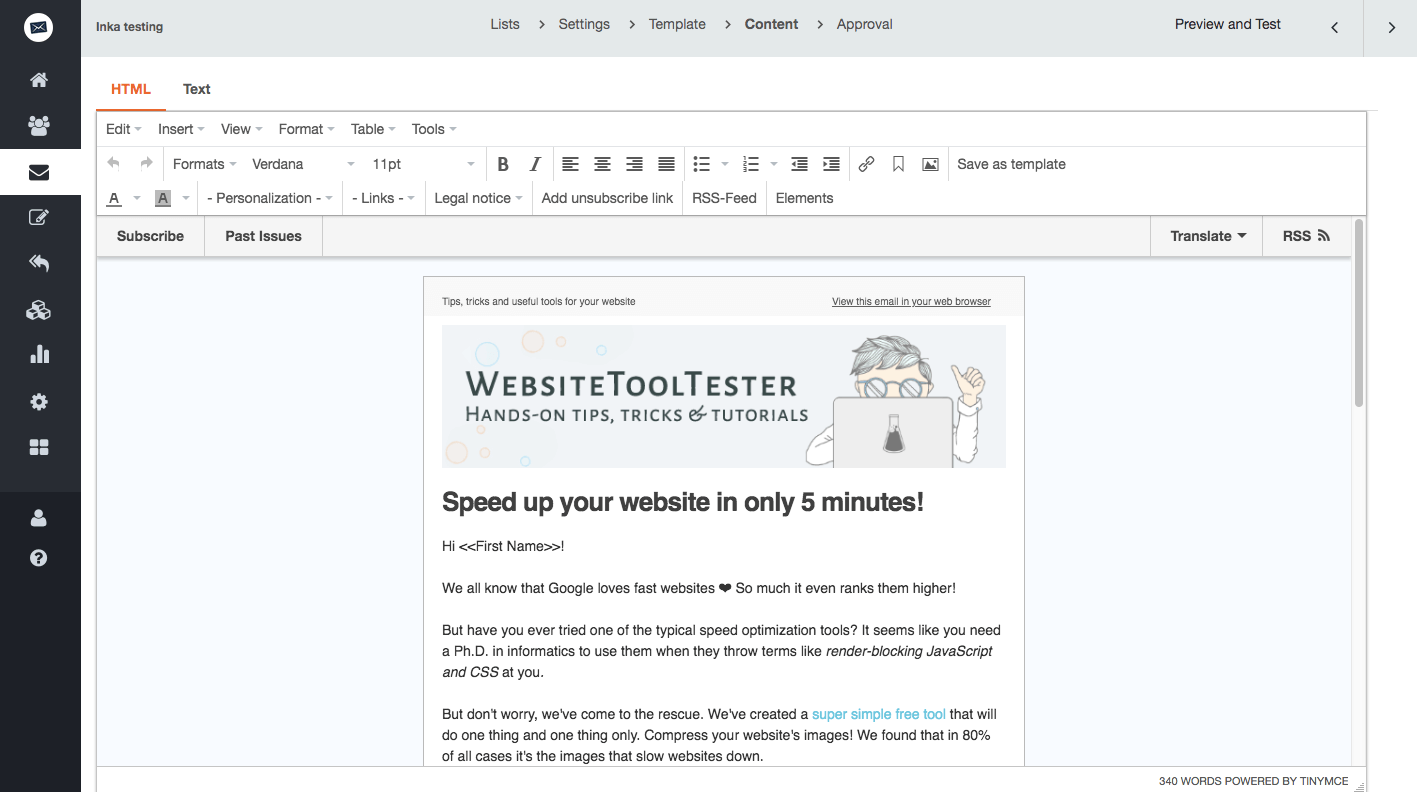Center align the text
Viewport: 1417px width, 792px height.
tap(602, 164)
